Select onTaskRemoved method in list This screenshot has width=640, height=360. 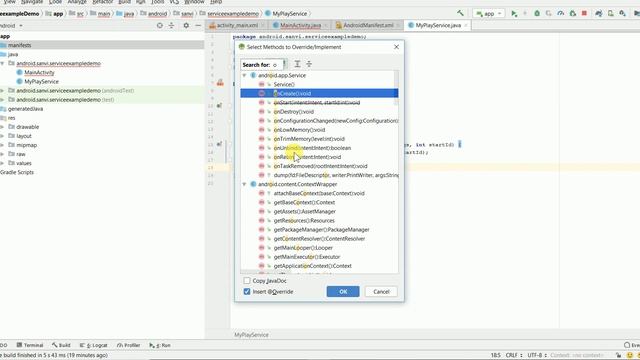coord(320,166)
